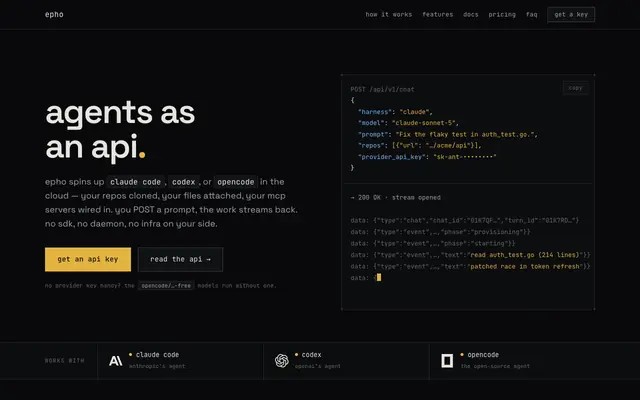Click anthropic's agent subtitle
640x400 pixels.
pyautogui.click(x=157, y=366)
